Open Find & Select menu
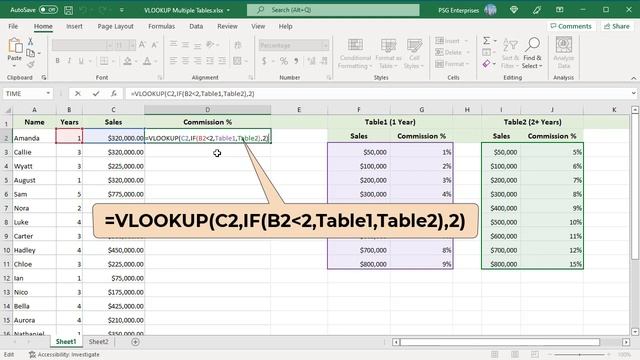 [x=532, y=53]
